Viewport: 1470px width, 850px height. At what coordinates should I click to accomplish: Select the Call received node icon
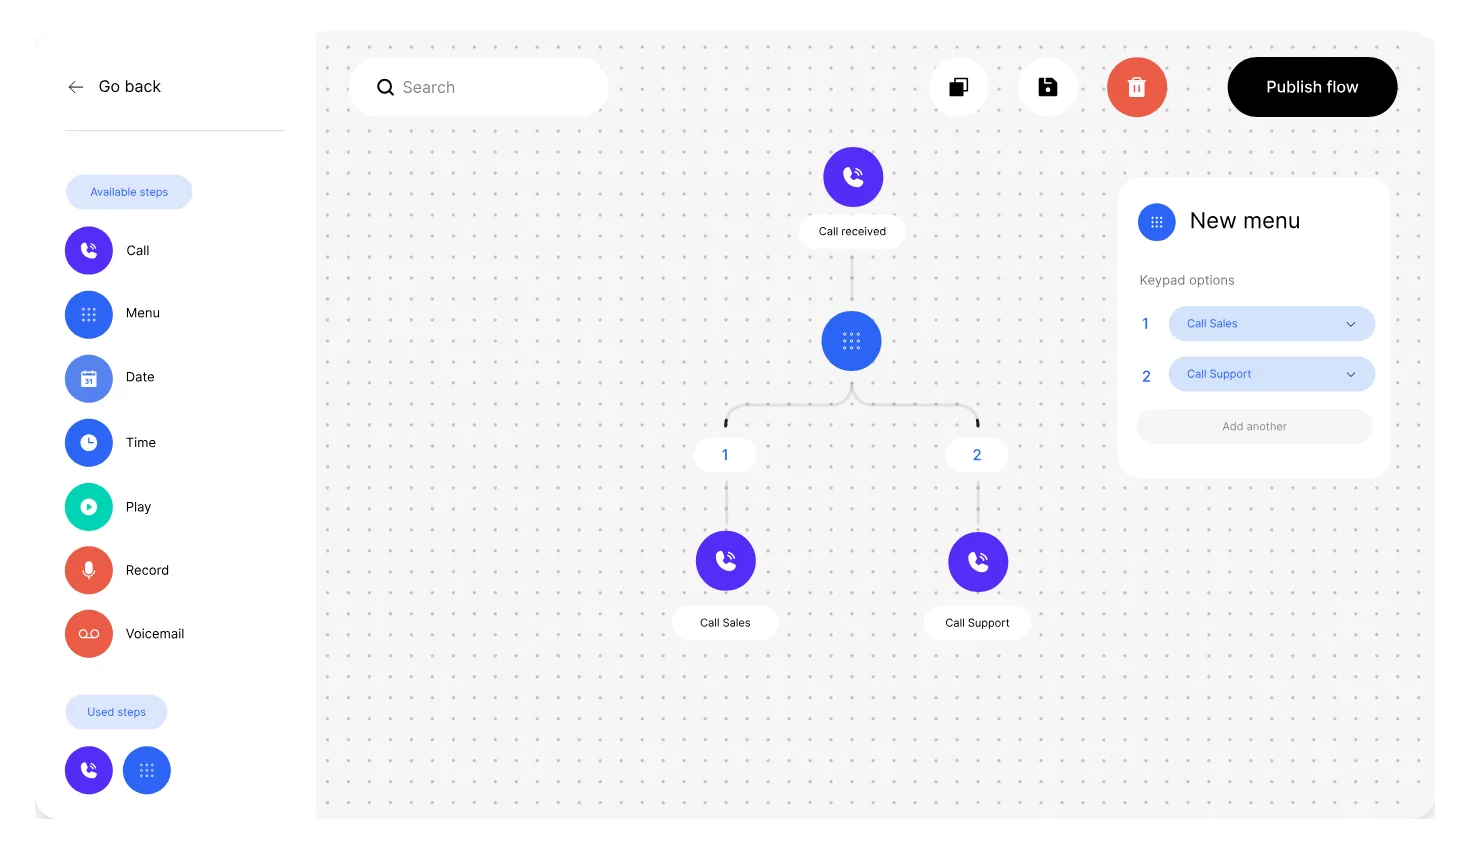coord(853,177)
